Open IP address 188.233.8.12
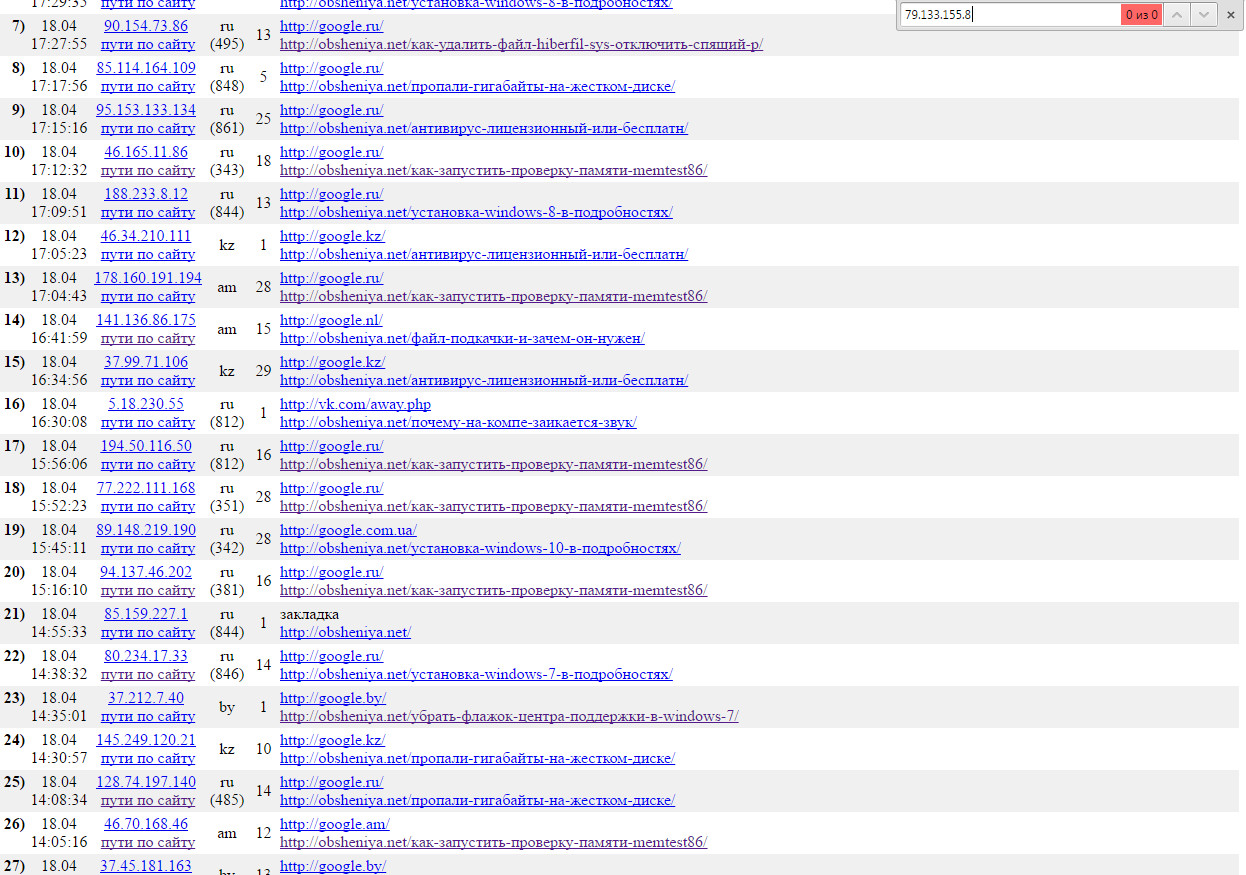The height and width of the screenshot is (875, 1246). (x=146, y=194)
